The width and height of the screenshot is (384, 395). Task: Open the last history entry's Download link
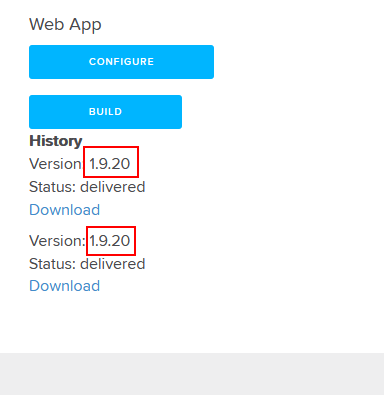pyautogui.click(x=65, y=286)
